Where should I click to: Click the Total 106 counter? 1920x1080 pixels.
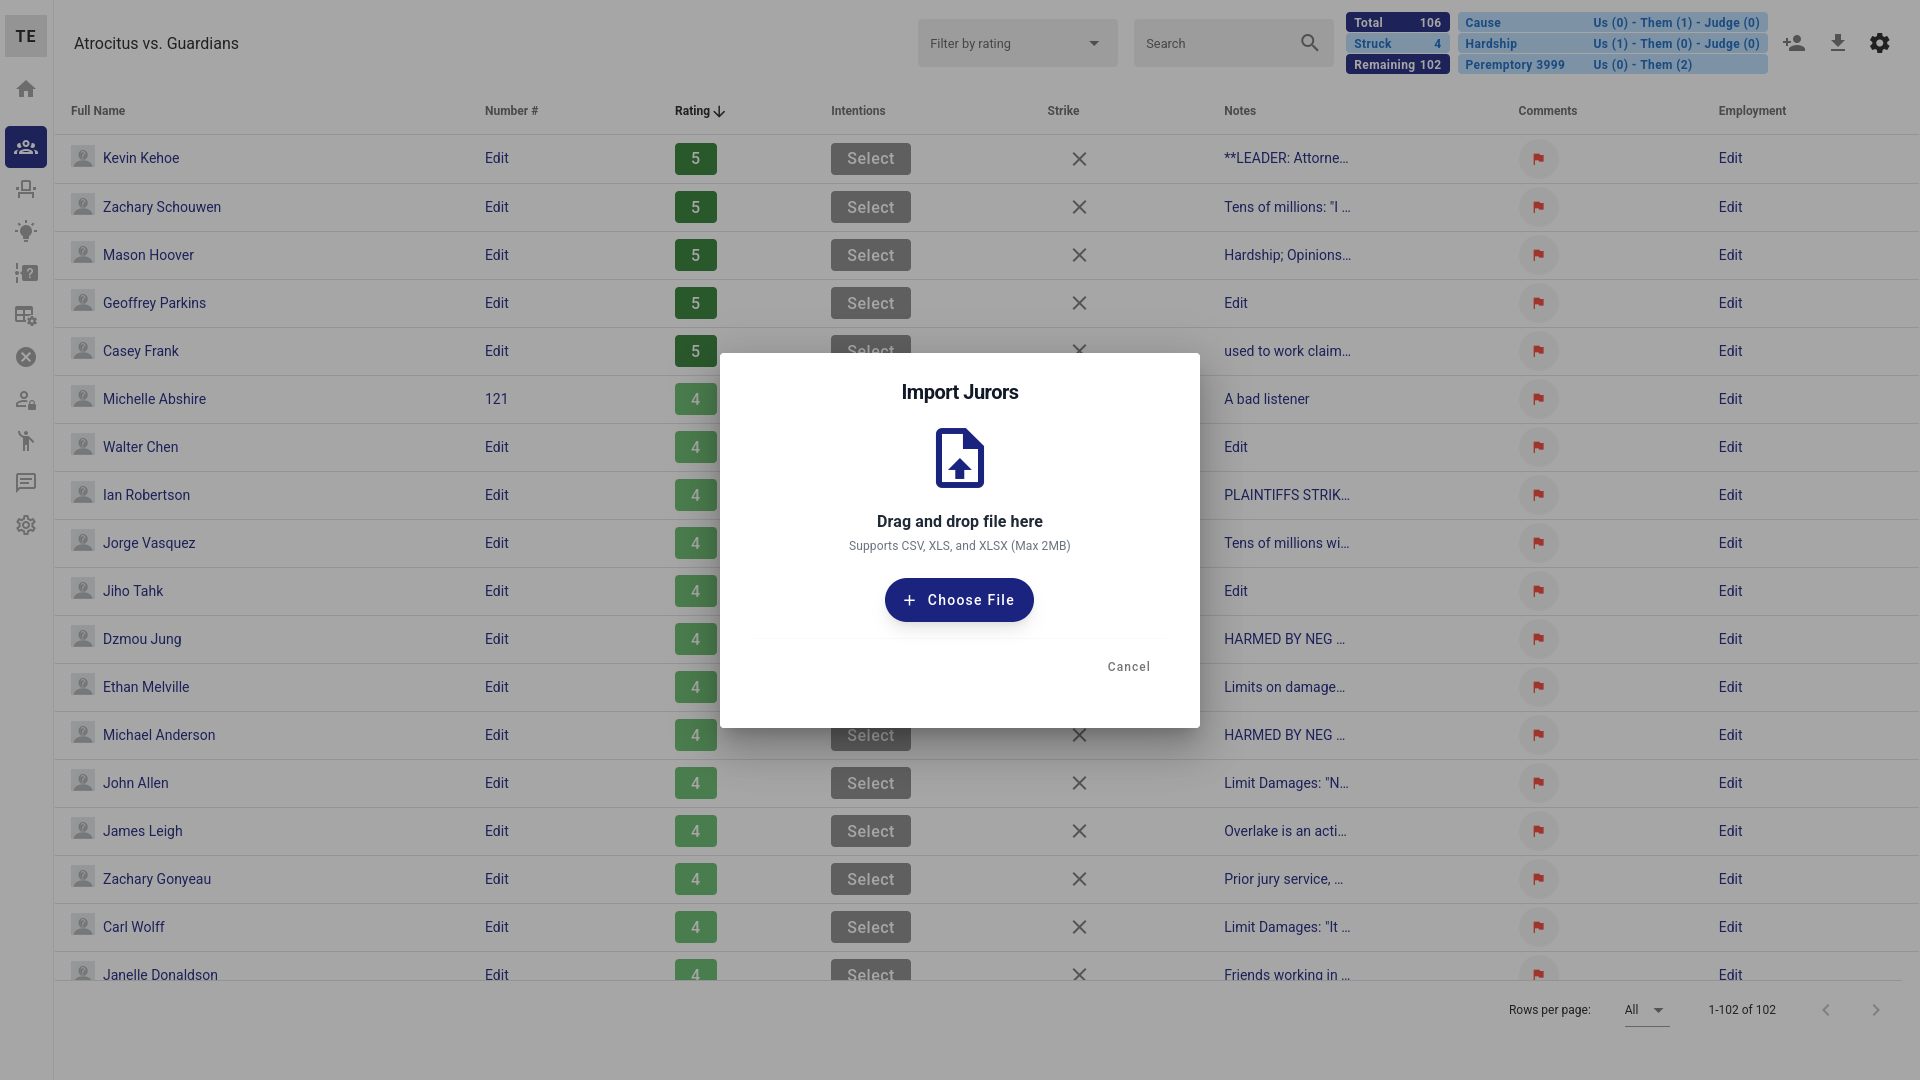[1397, 22]
